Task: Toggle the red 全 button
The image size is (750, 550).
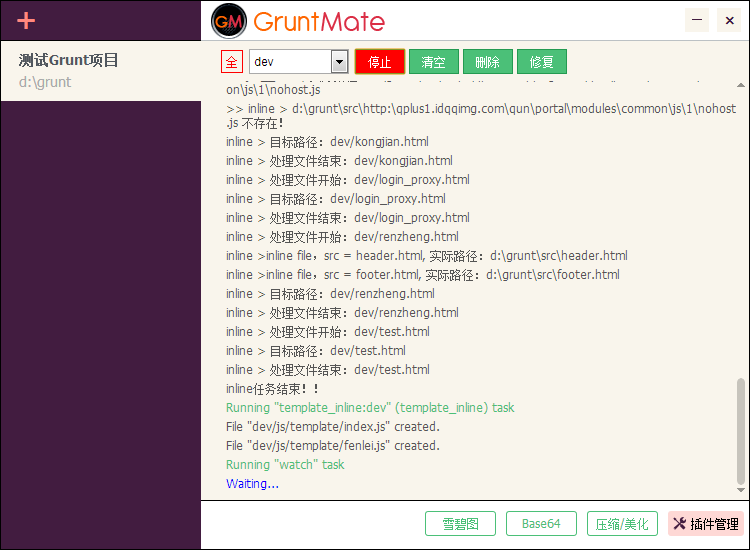Action: (x=232, y=62)
